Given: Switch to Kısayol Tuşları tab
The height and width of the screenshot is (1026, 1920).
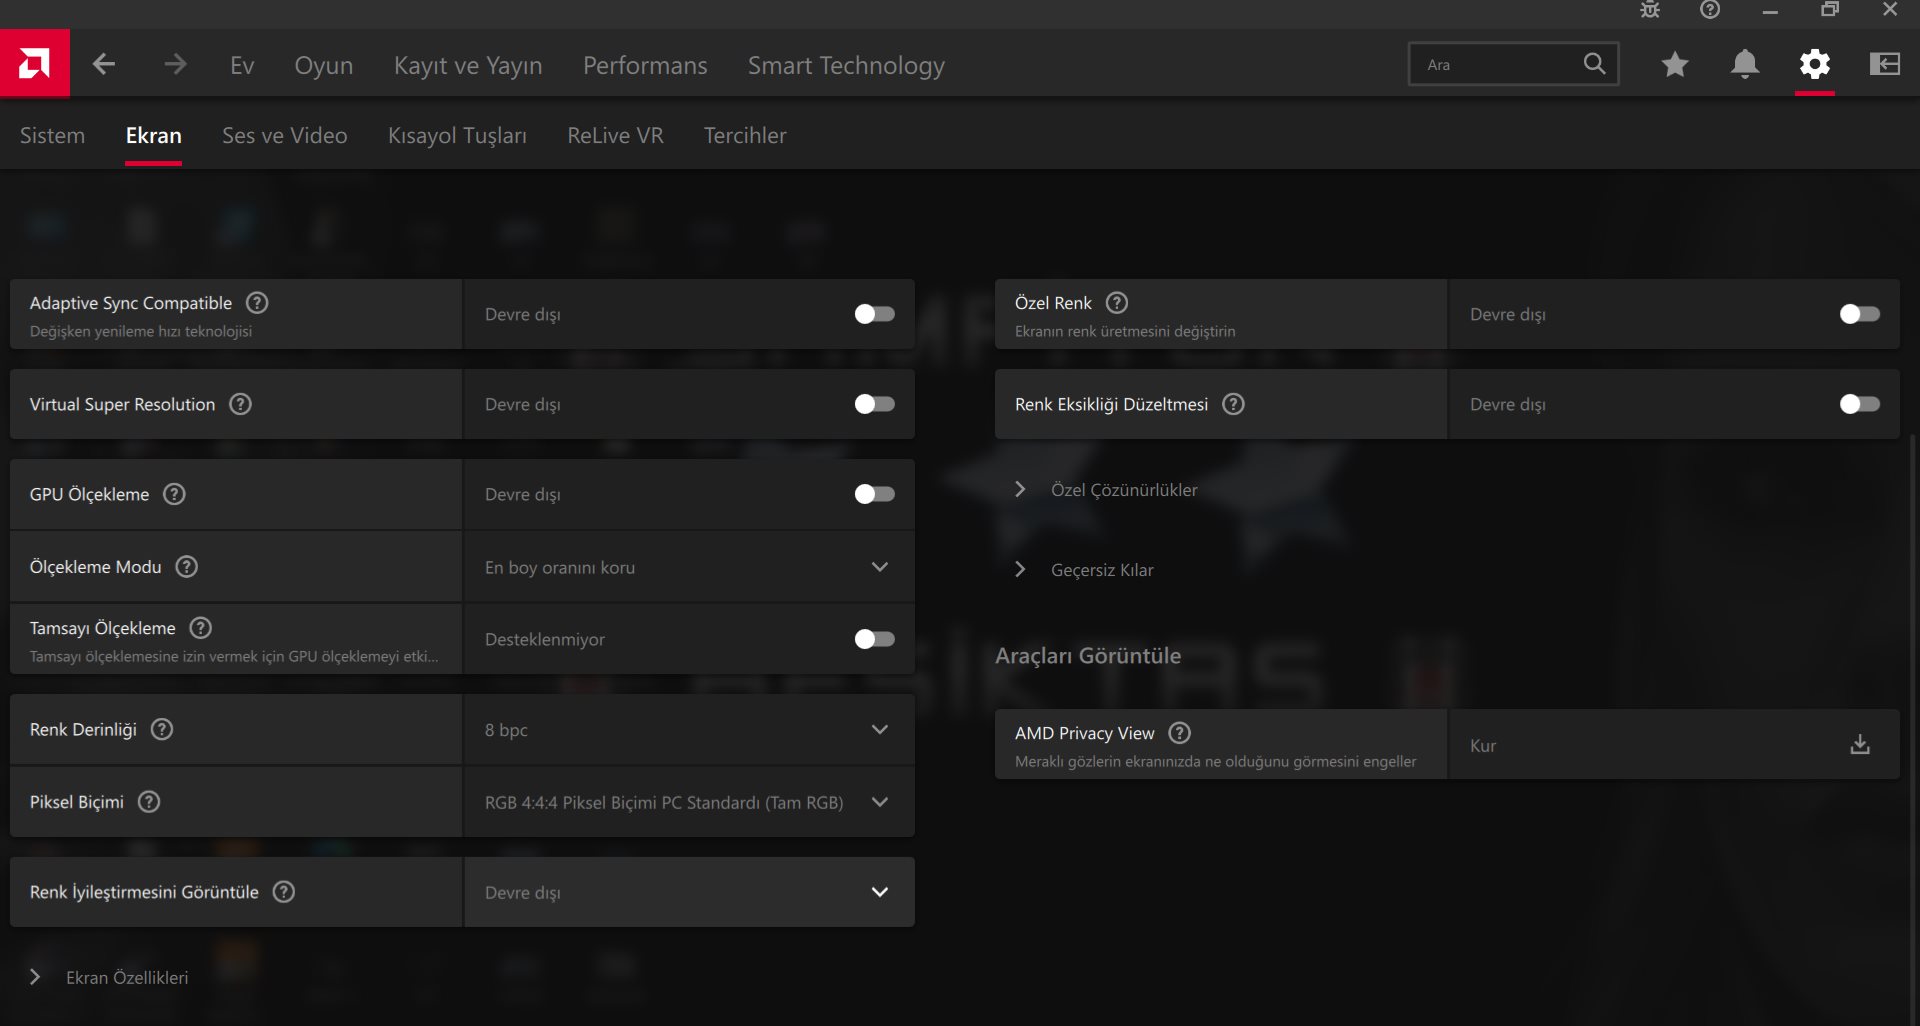Looking at the screenshot, I should (x=457, y=136).
